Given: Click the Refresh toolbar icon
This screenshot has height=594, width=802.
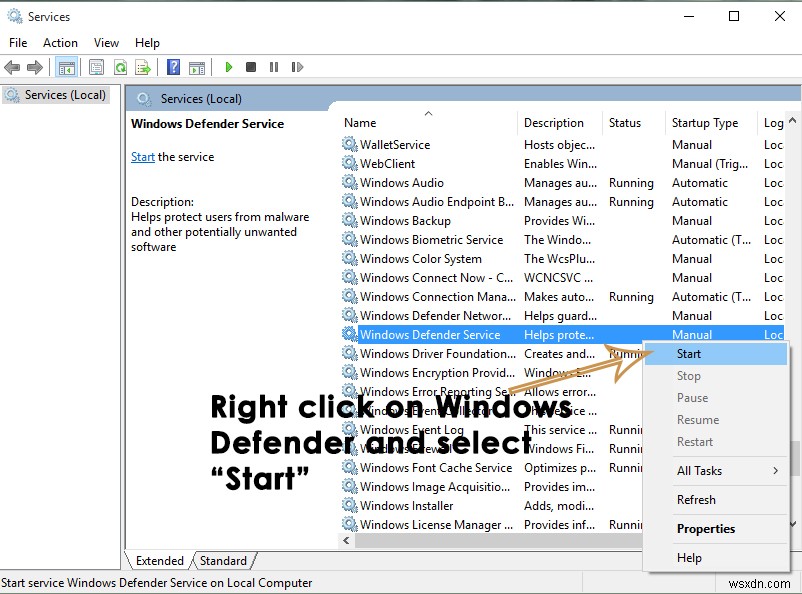Looking at the screenshot, I should pos(120,67).
